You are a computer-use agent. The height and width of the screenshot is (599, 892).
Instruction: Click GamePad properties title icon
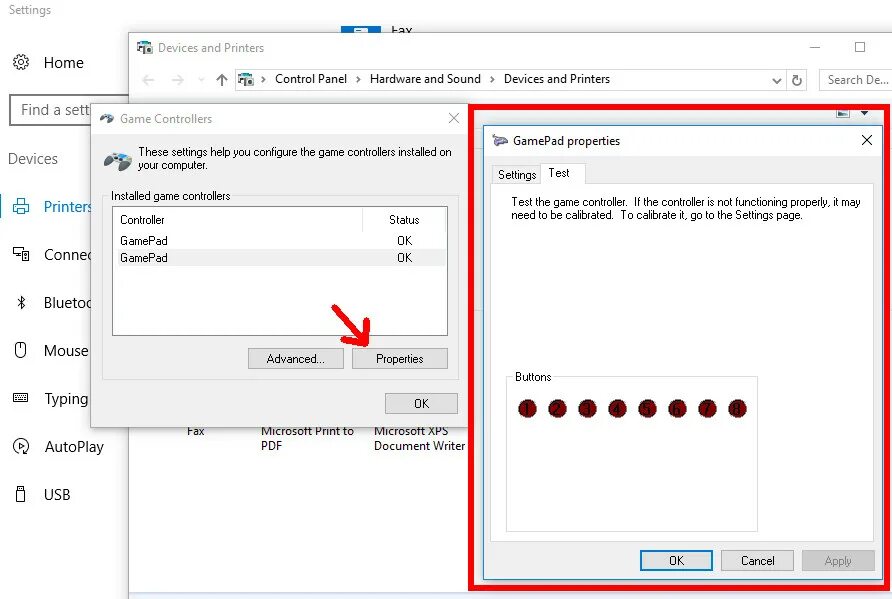click(500, 141)
